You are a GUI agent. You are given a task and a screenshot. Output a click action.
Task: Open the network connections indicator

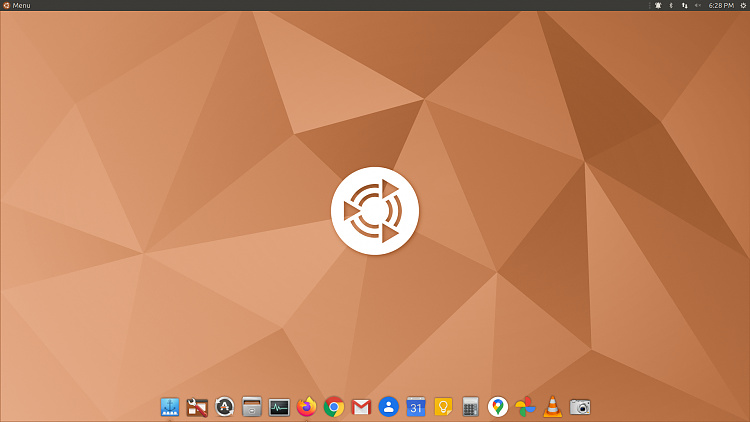[x=684, y=5]
